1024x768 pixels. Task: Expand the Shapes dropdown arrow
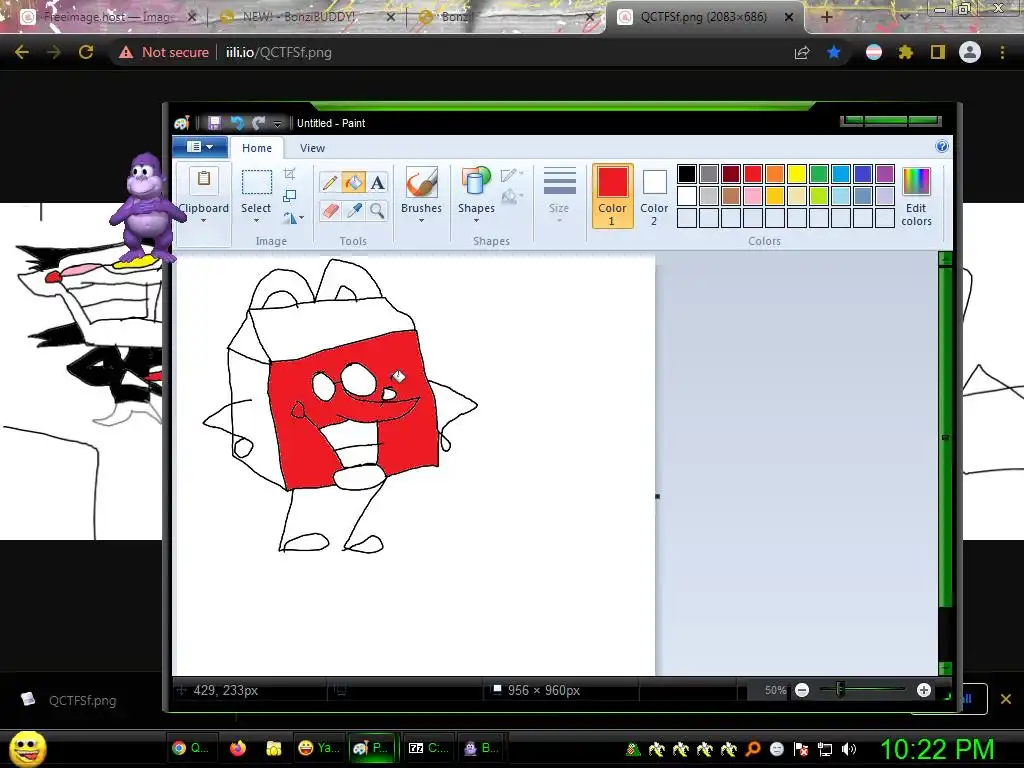click(476, 221)
